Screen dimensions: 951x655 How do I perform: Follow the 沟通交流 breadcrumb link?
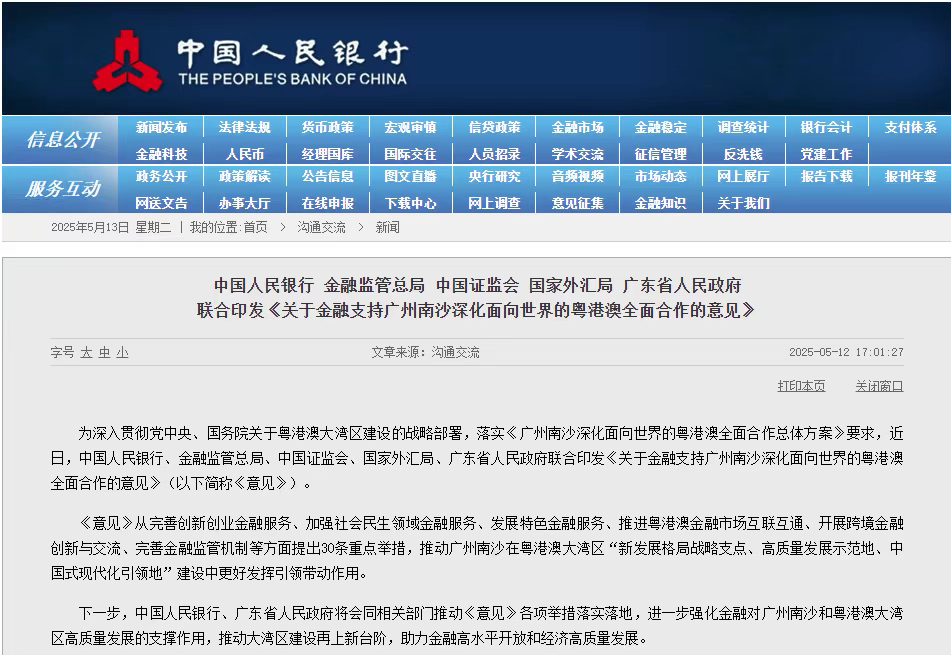point(321,227)
